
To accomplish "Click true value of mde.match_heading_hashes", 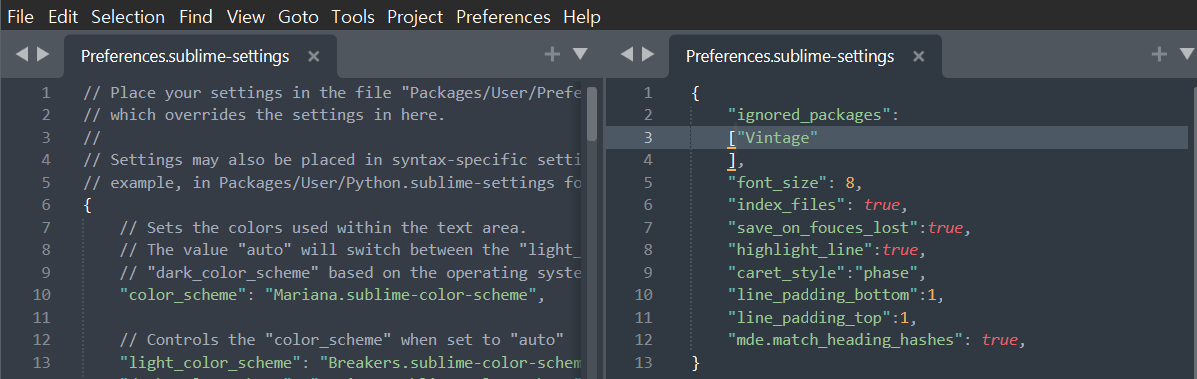I will 1000,339.
